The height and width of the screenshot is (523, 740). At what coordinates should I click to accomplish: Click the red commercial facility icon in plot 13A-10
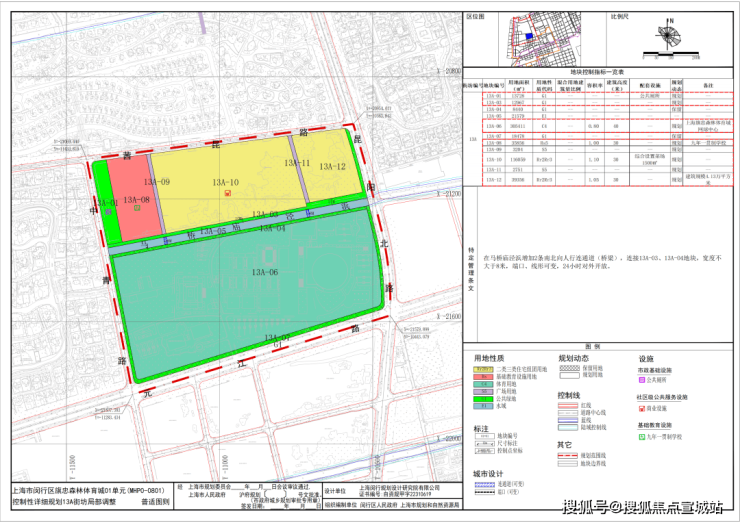point(228,193)
